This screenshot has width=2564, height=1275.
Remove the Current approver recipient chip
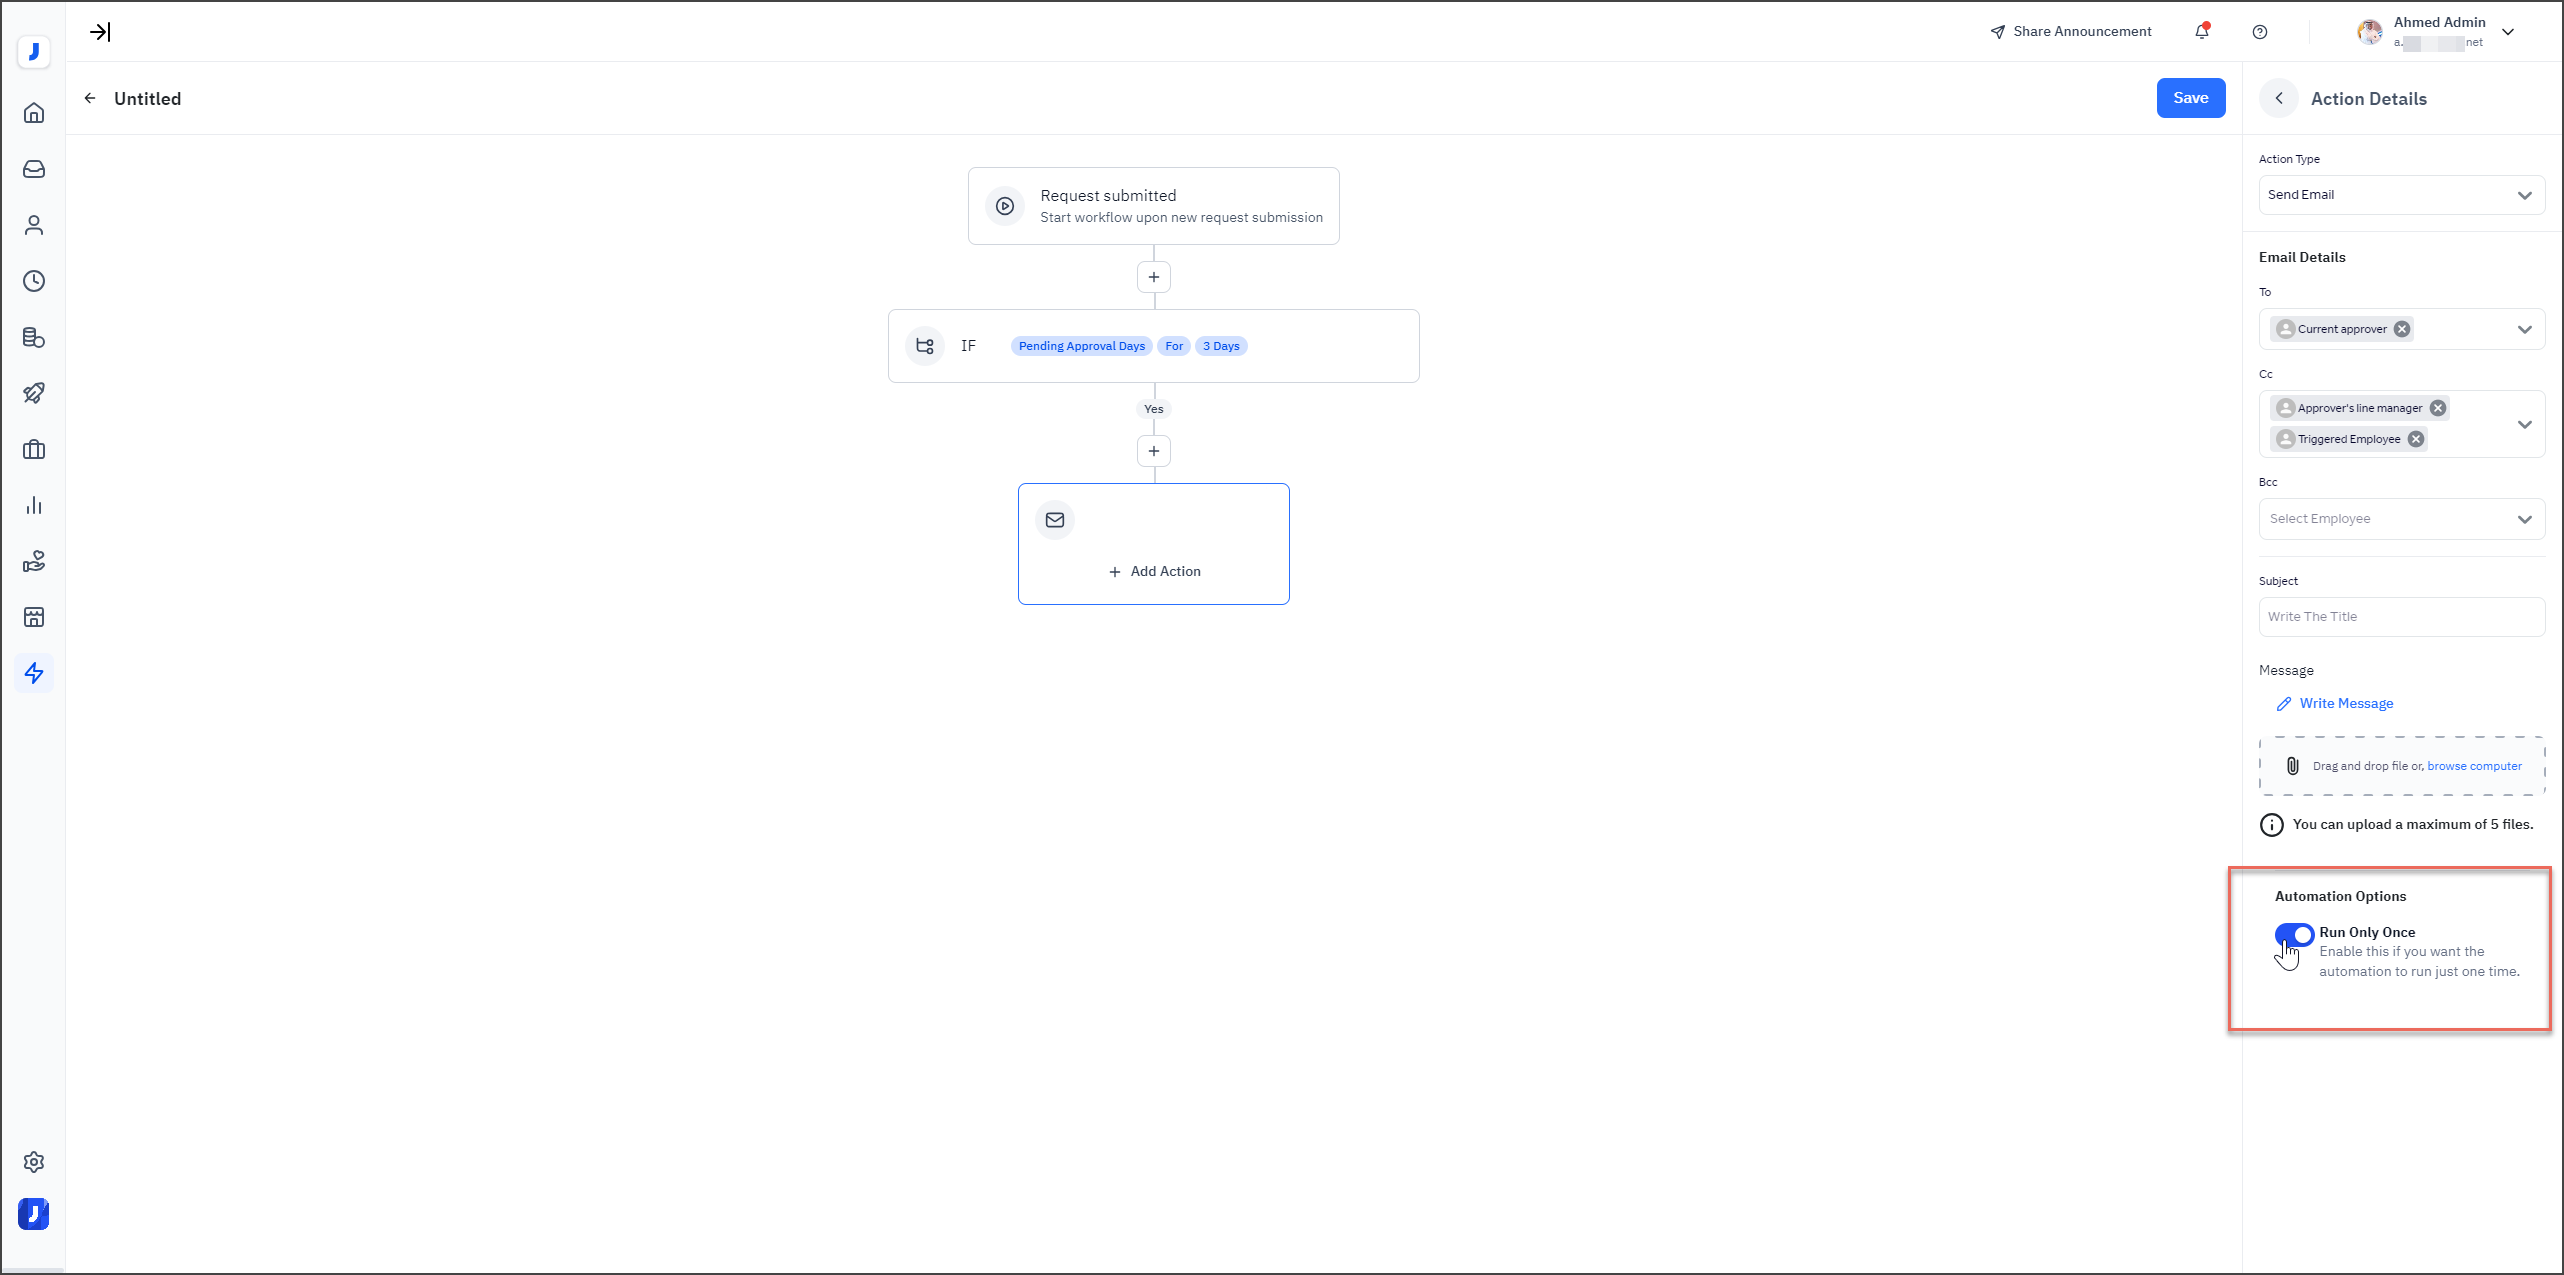click(x=2401, y=328)
